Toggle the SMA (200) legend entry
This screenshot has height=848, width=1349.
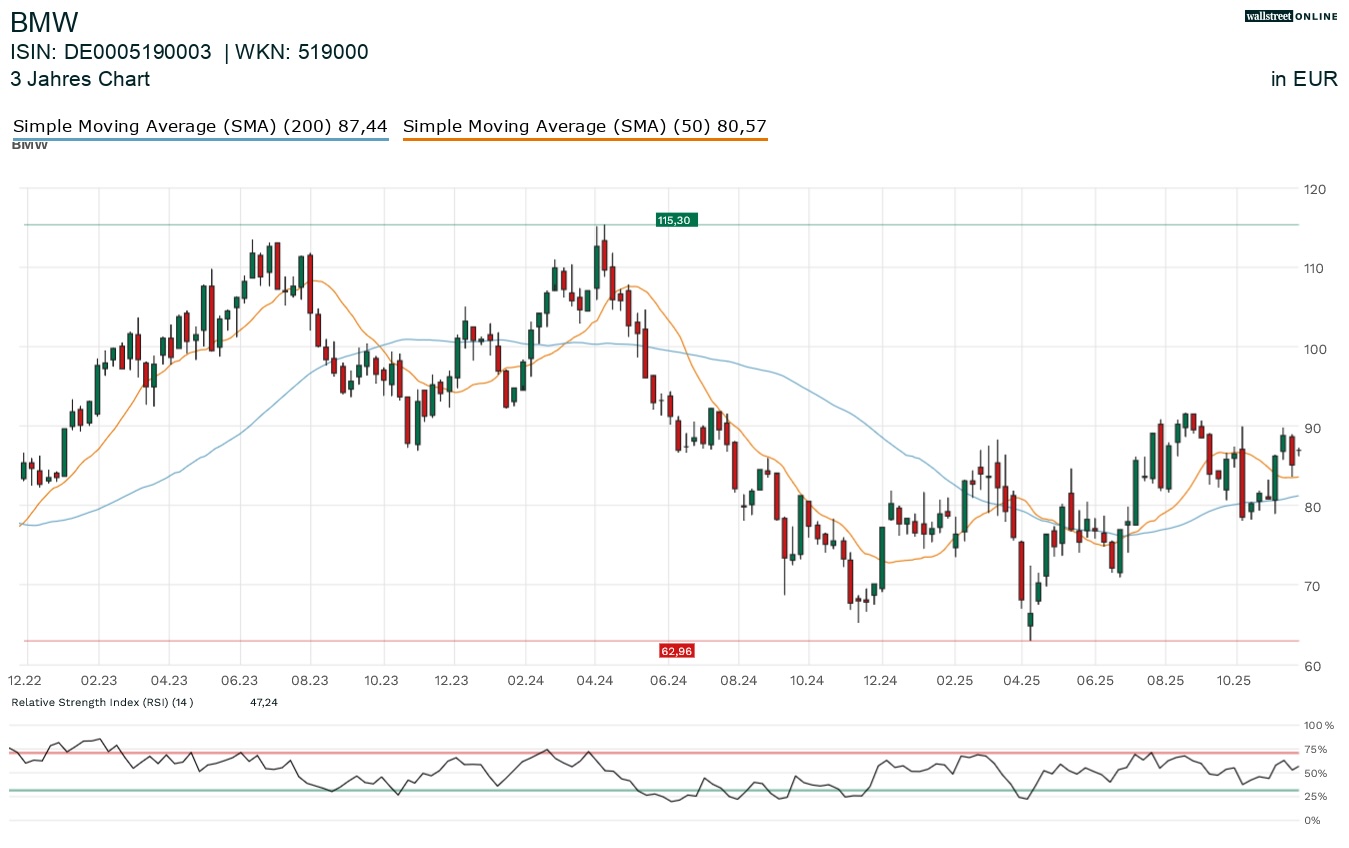[x=199, y=126]
